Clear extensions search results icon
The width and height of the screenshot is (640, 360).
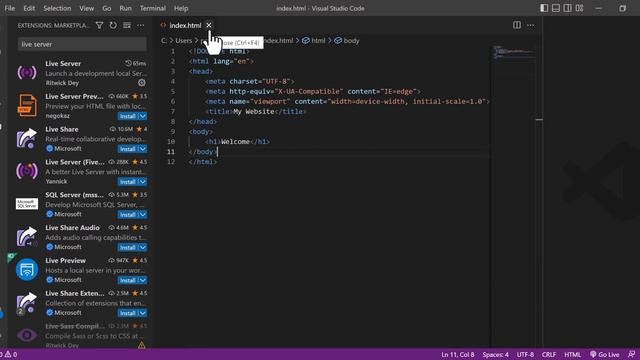[x=127, y=25]
